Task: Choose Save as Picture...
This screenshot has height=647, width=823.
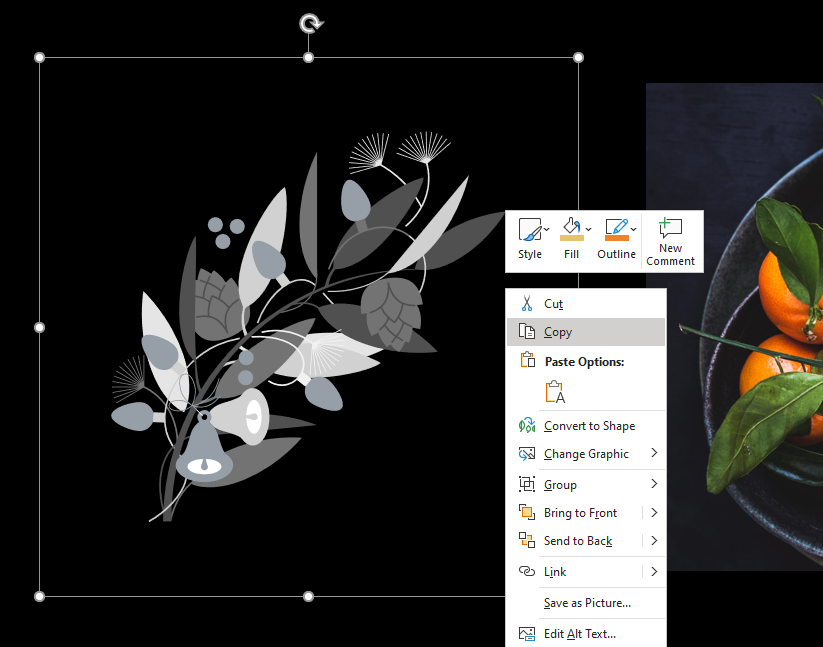Action: click(586, 603)
